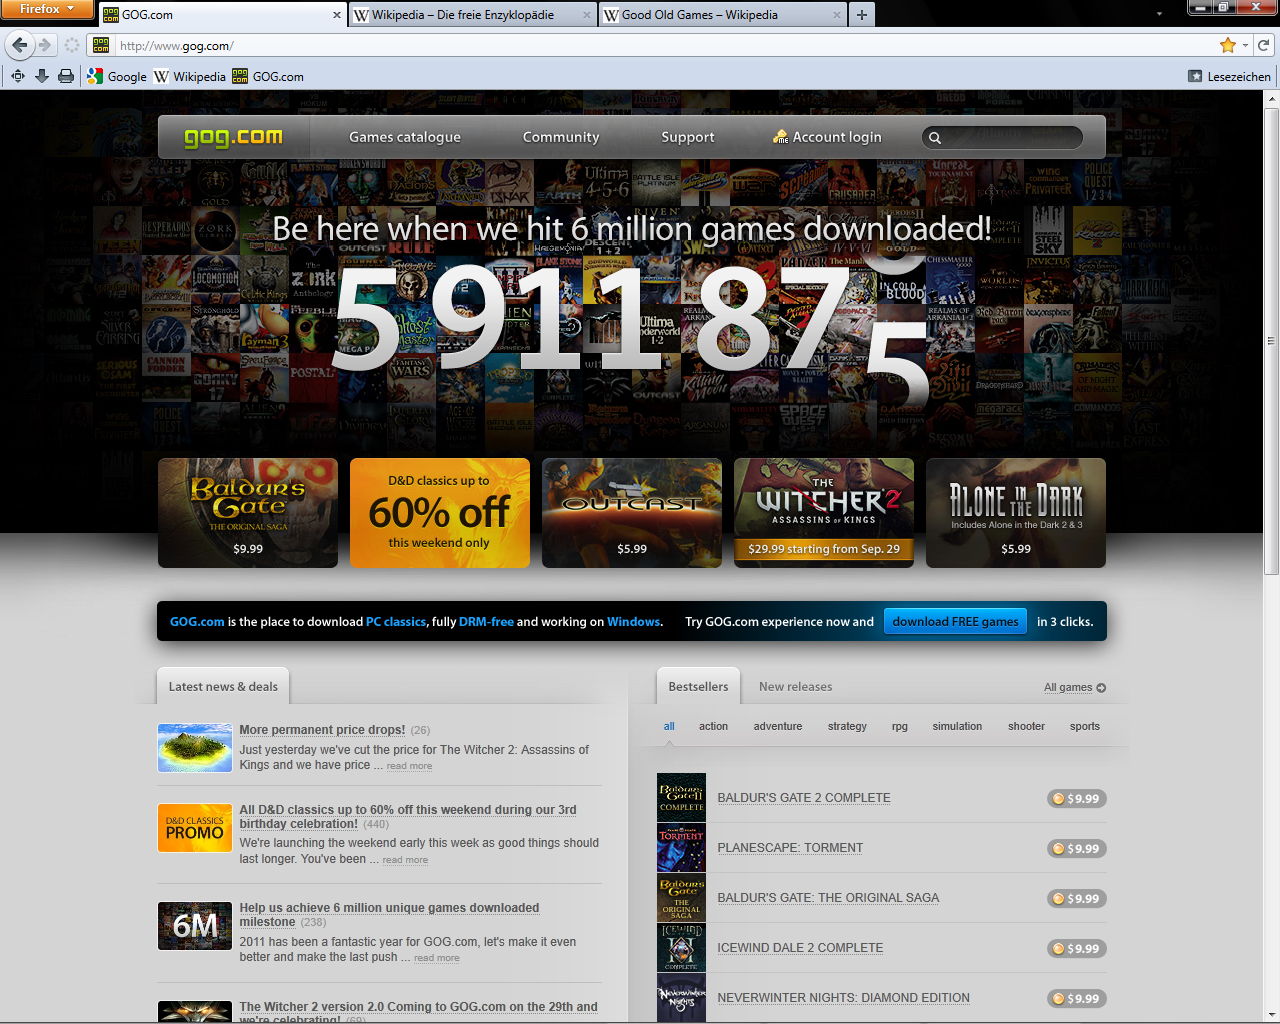Screen dimensions: 1280x1024
Task: Click the gog.com logo in site header
Action: click(x=233, y=137)
